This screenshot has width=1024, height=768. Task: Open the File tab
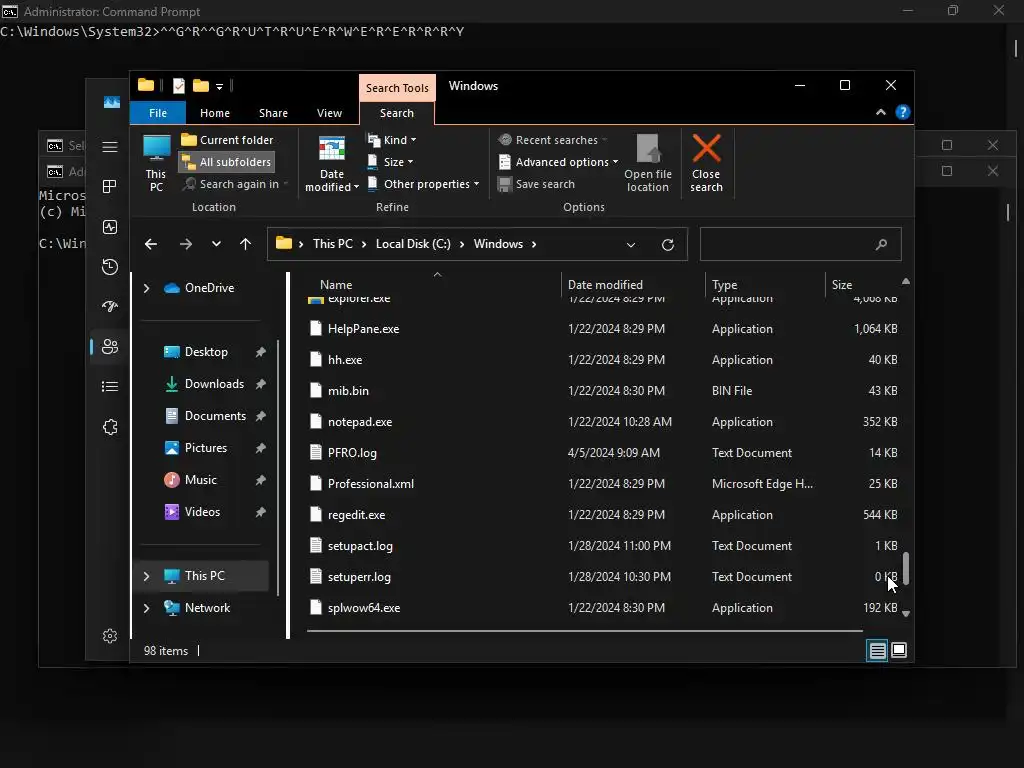tap(158, 113)
